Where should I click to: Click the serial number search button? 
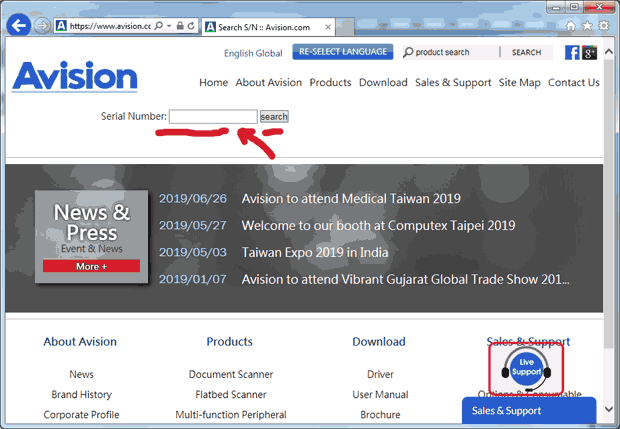pyautogui.click(x=274, y=117)
